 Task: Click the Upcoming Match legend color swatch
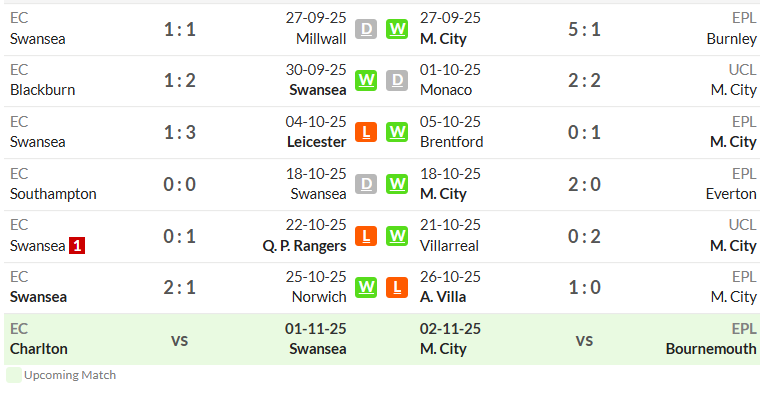14,375
